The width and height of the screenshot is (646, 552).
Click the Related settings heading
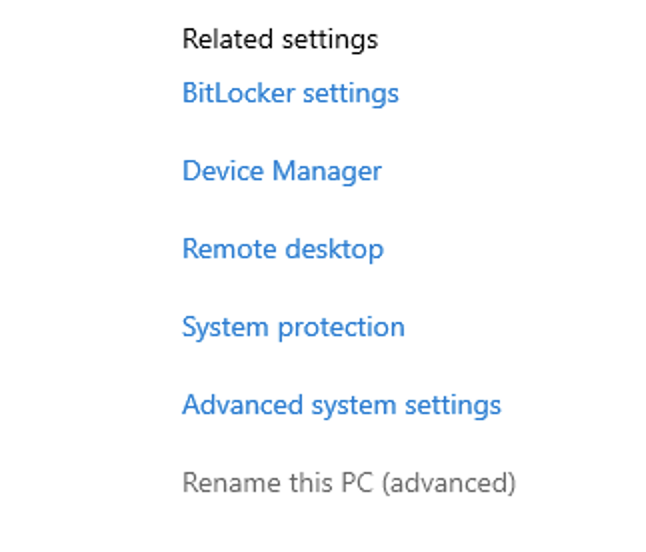pos(280,40)
